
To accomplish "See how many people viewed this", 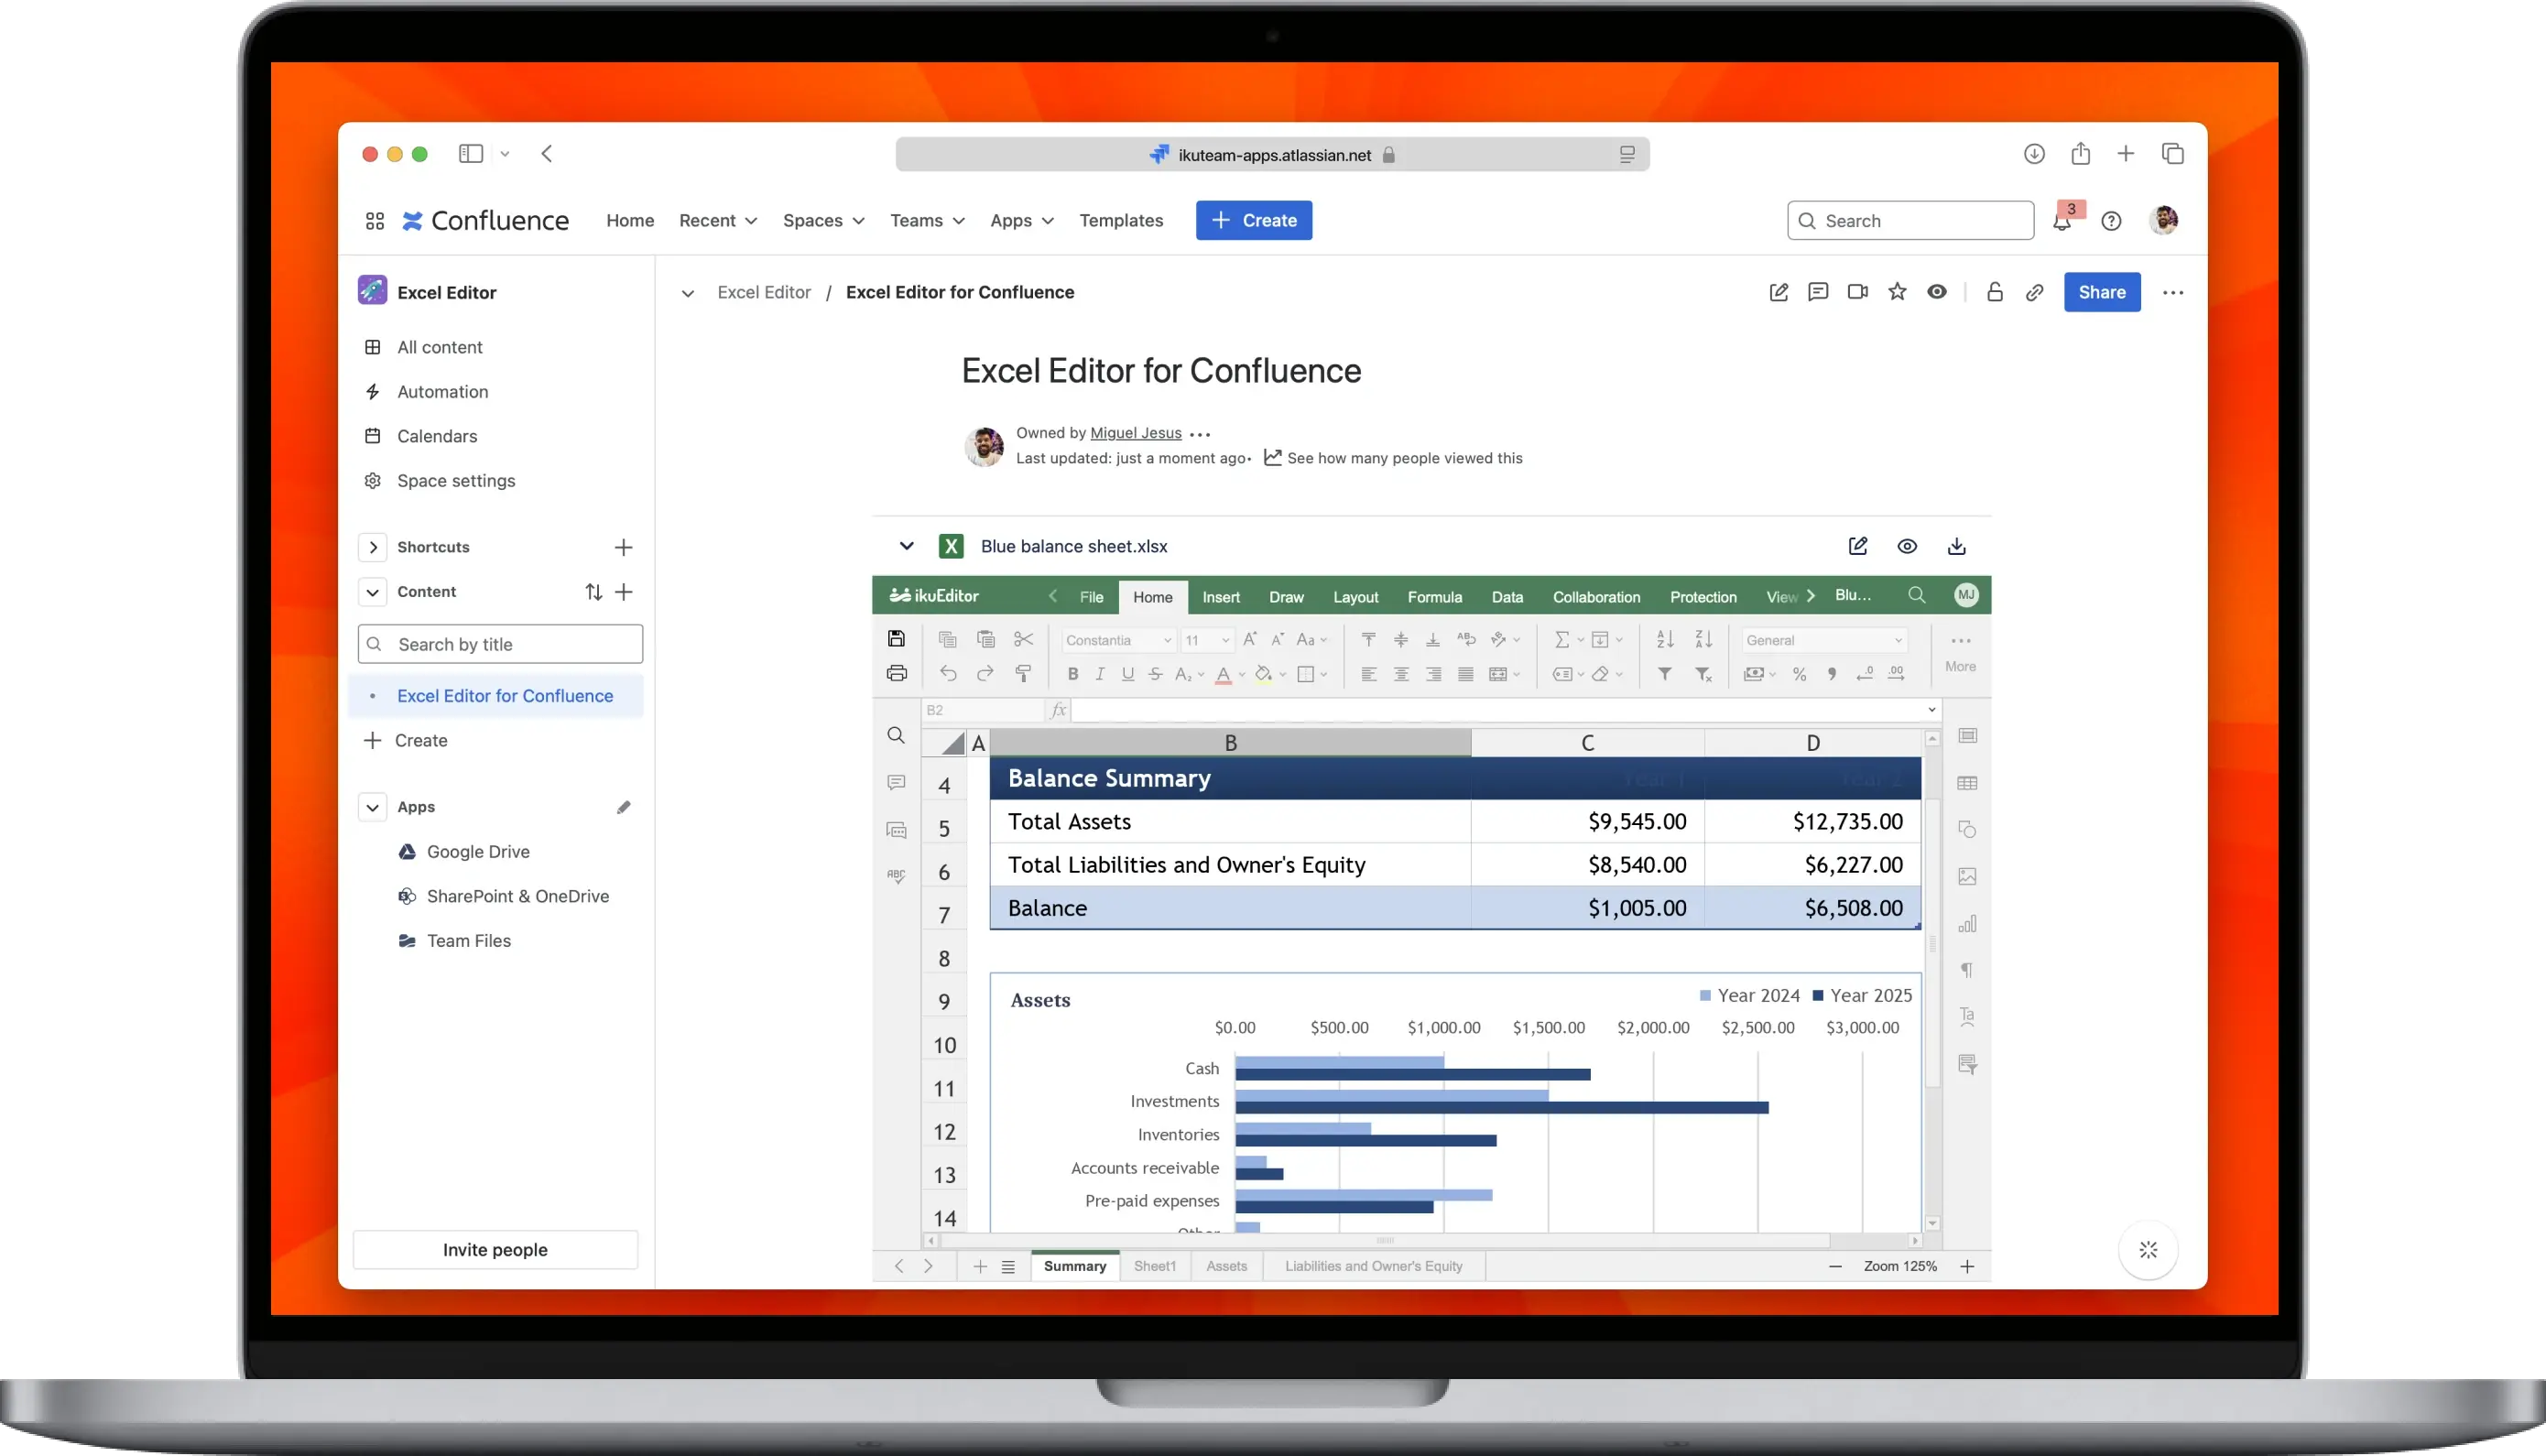I will (1393, 458).
